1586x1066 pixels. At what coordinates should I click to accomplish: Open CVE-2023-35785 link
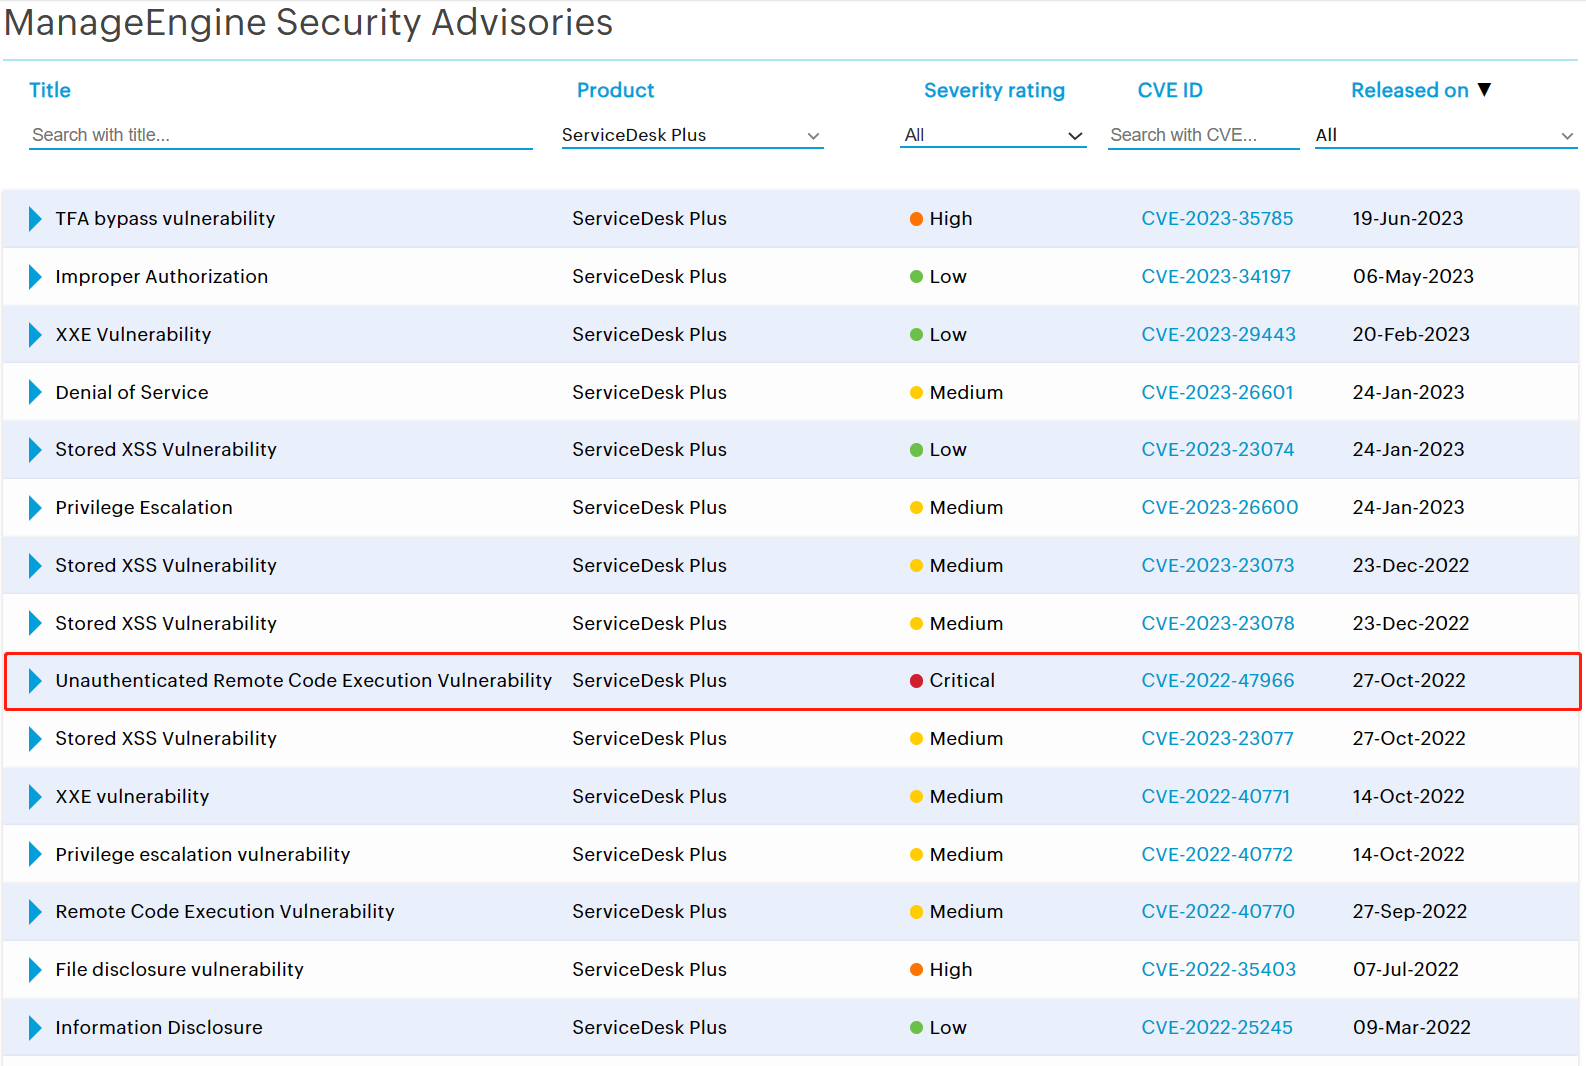[x=1217, y=219]
